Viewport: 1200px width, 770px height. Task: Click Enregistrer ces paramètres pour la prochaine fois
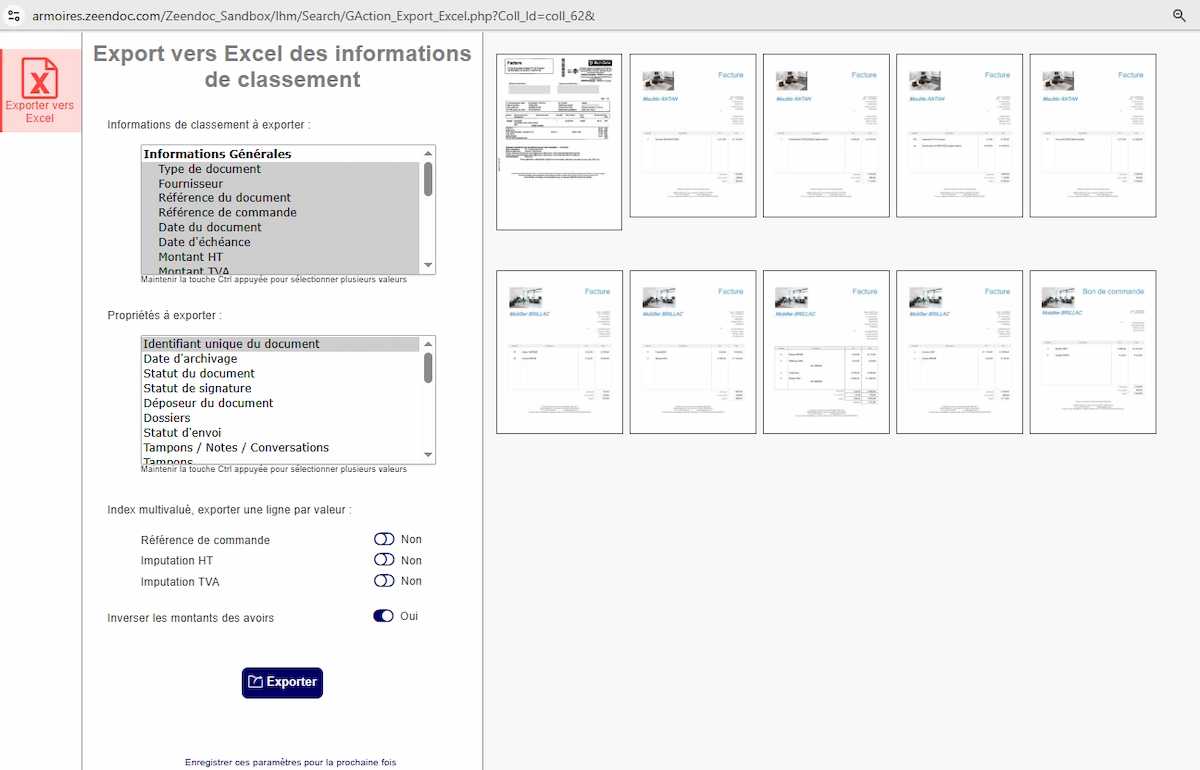[290, 762]
